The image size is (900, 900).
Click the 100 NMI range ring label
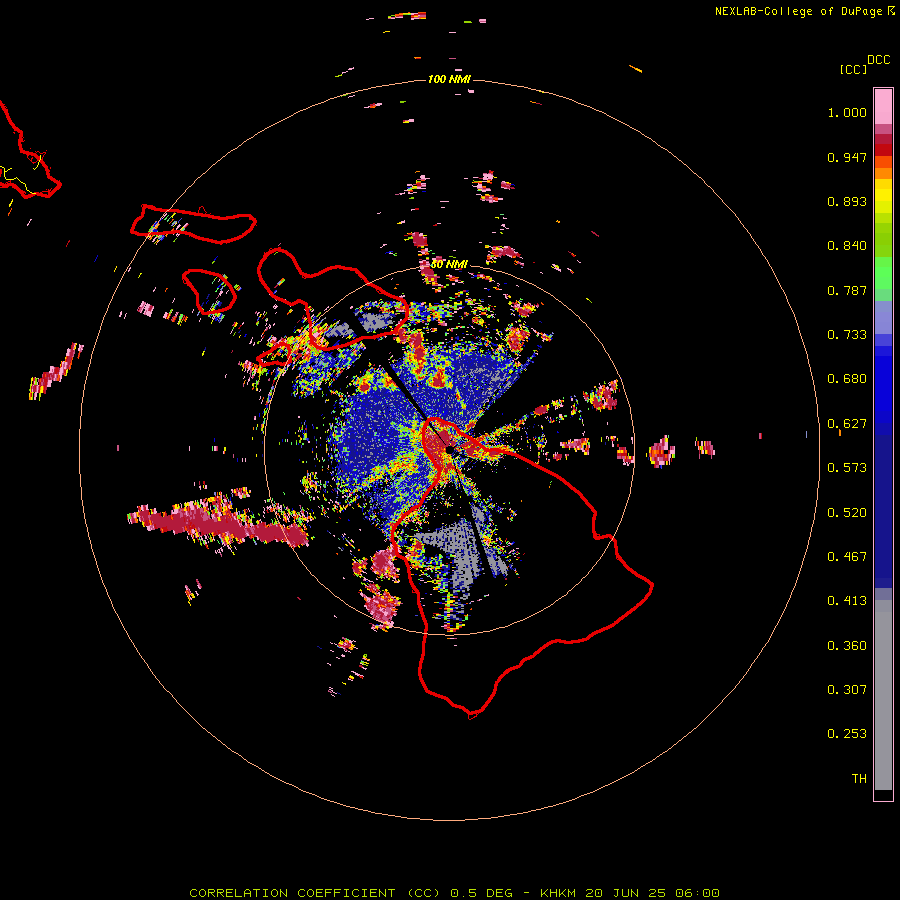click(449, 79)
